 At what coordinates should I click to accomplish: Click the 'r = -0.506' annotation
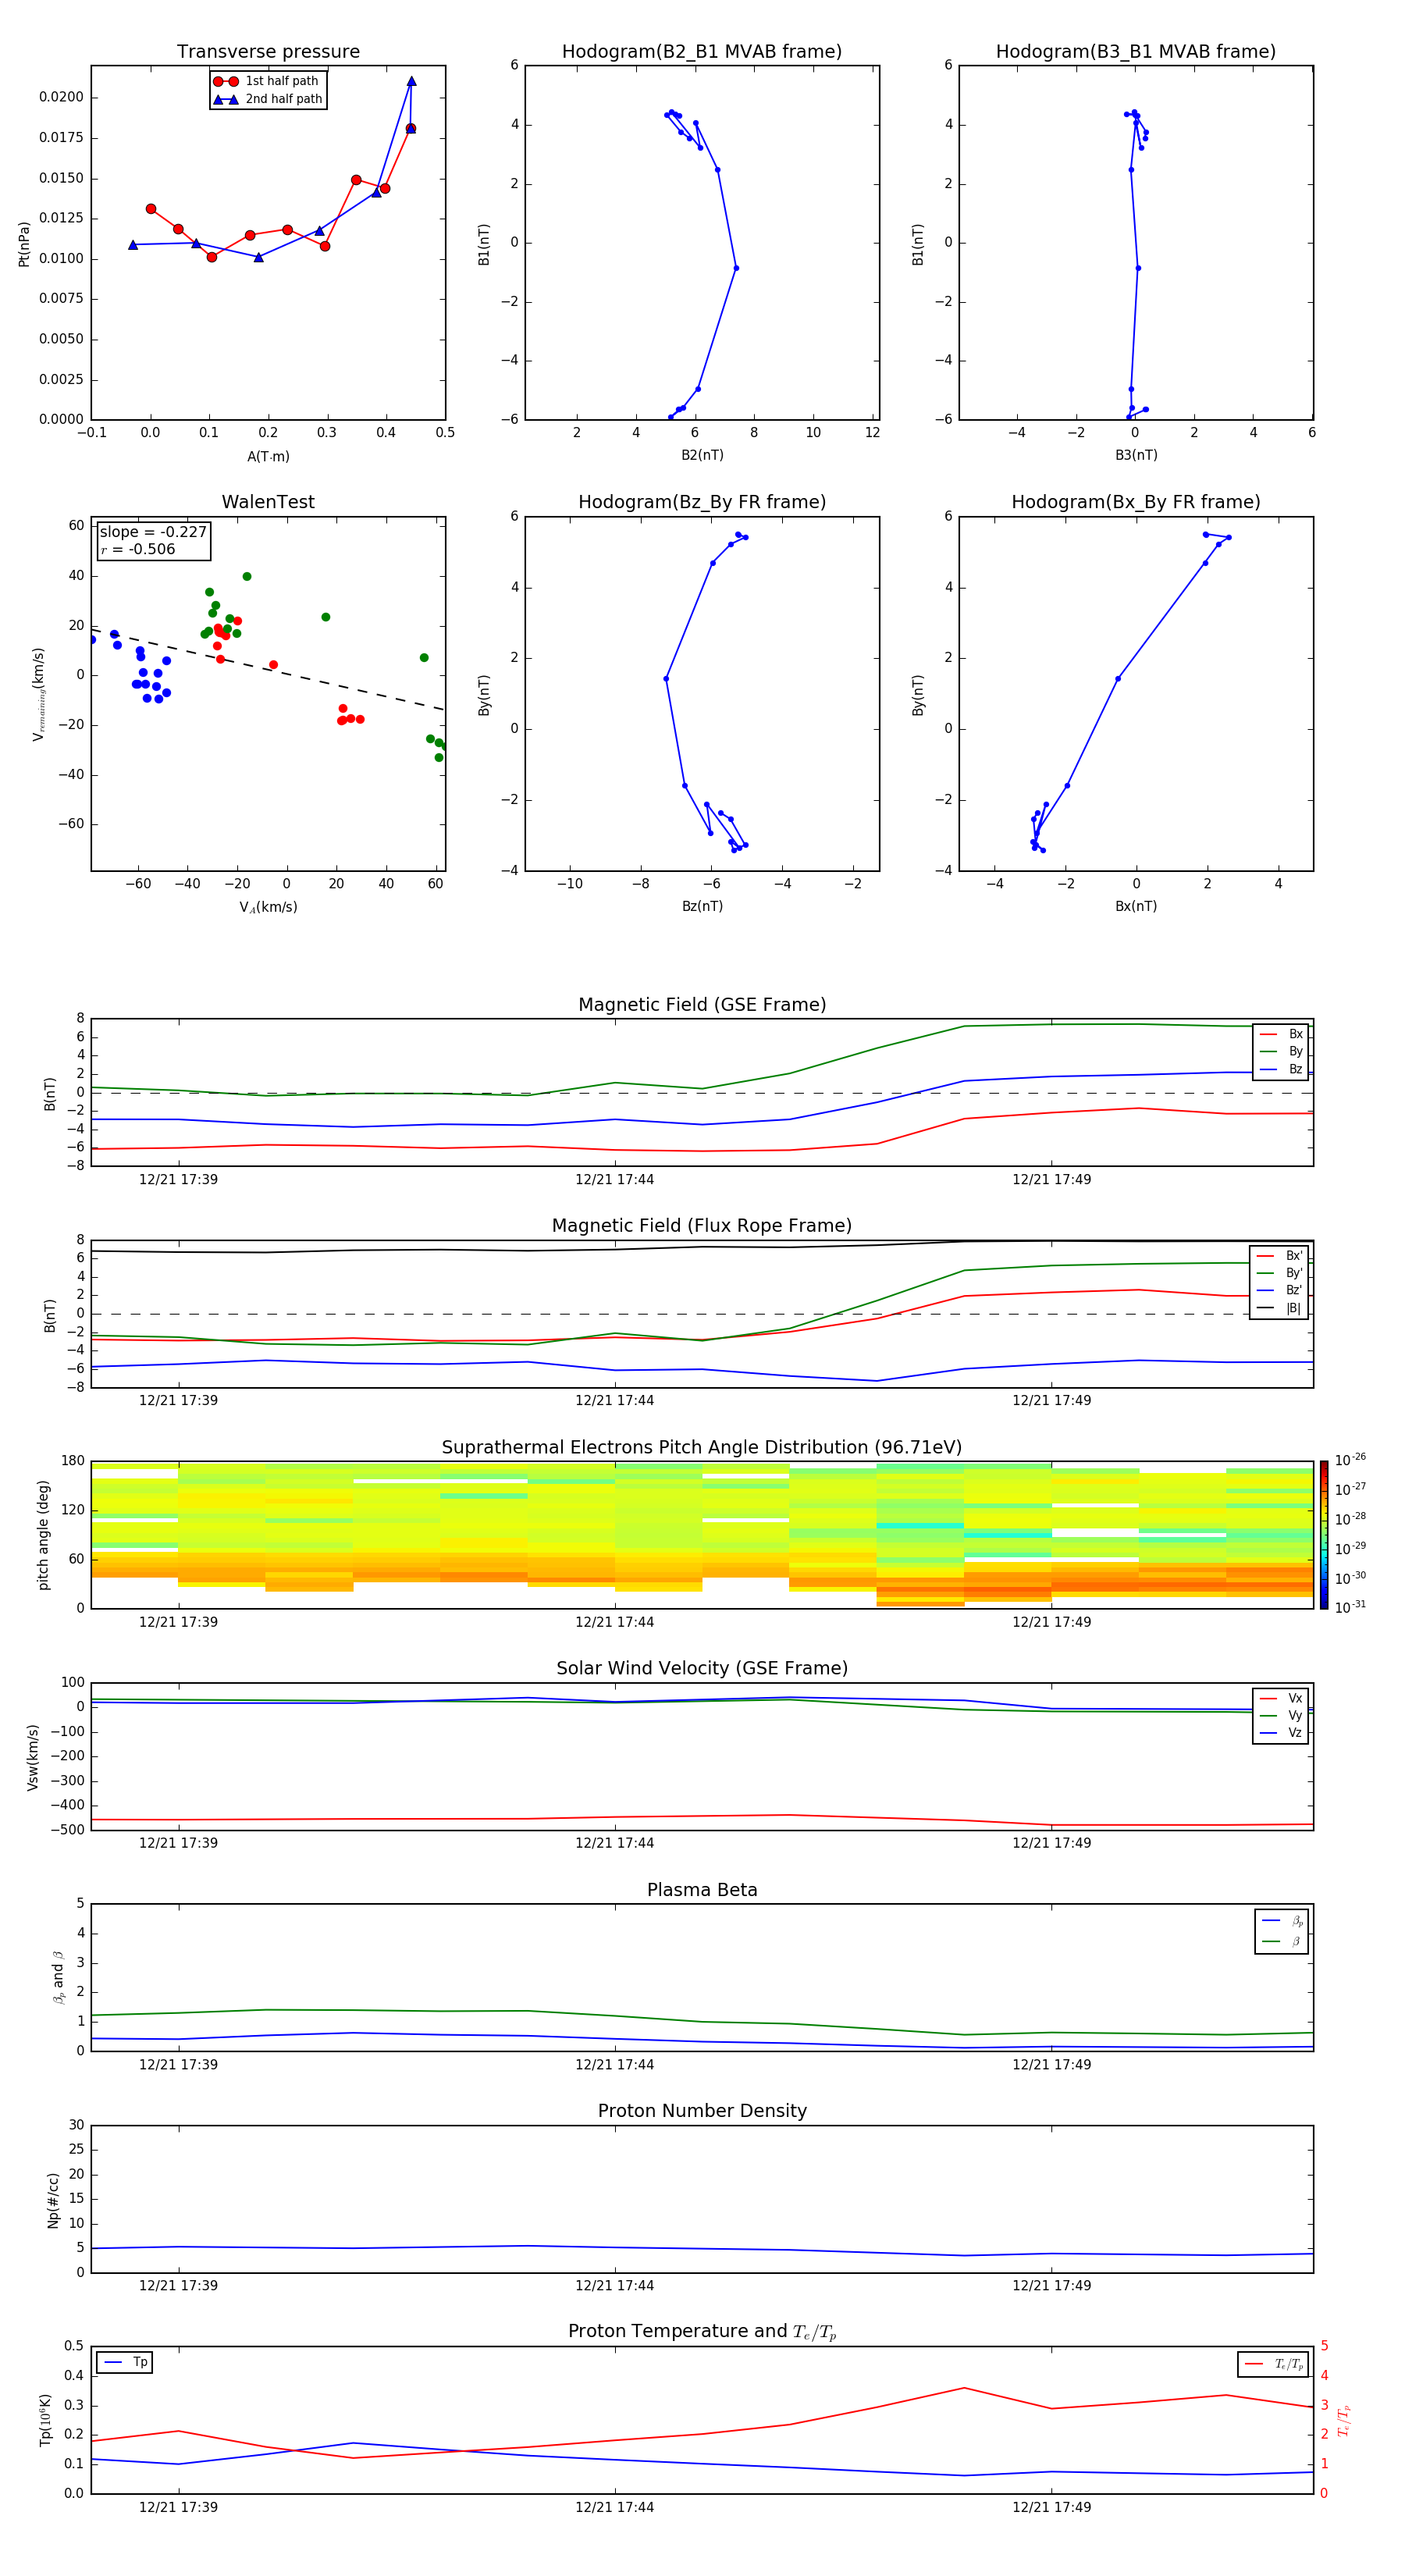pos(138,549)
